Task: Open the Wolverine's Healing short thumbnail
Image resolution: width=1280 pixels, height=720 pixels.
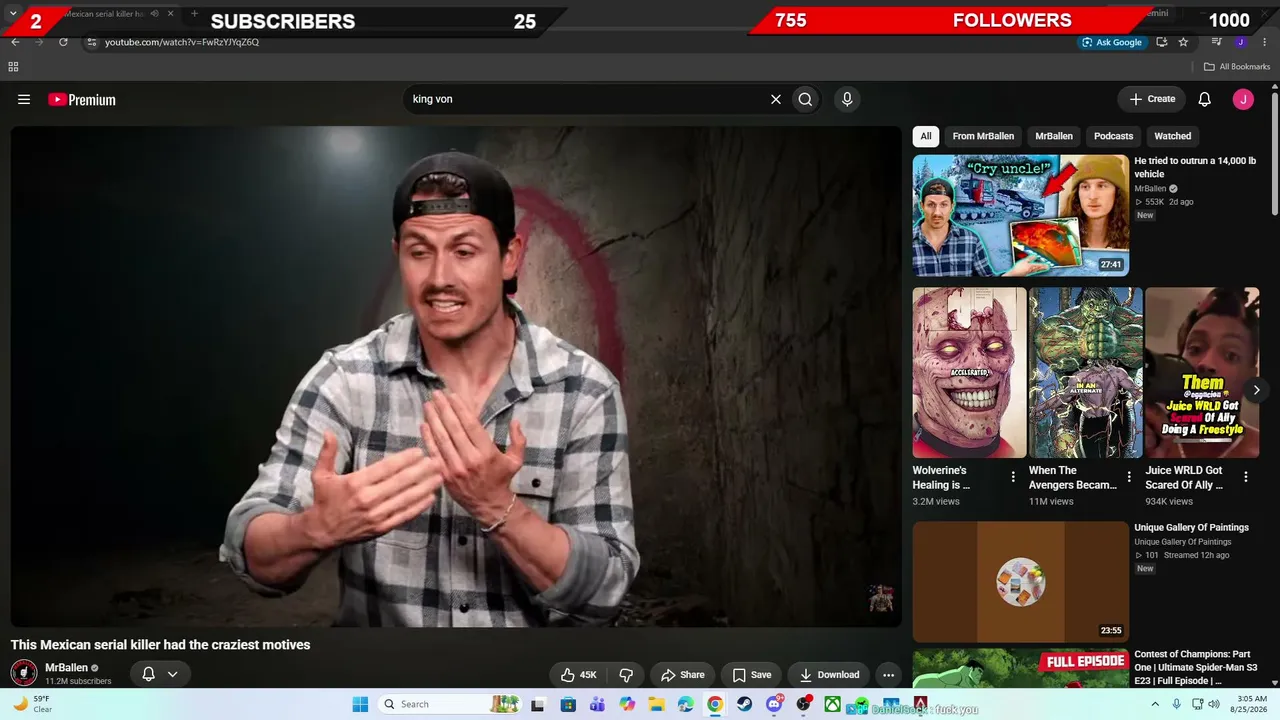Action: click(969, 373)
